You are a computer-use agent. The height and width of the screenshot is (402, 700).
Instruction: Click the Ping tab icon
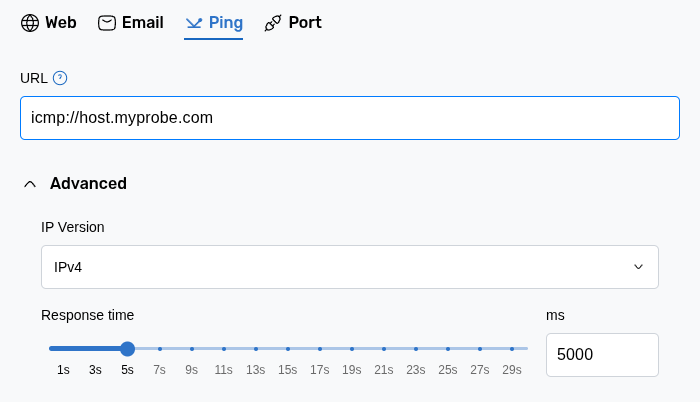[x=194, y=23]
